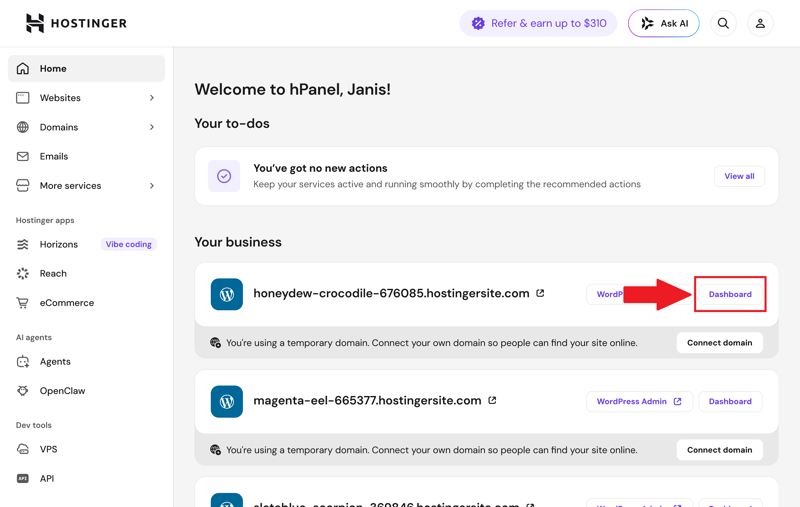Click 'You've got no new actions' text
Image resolution: width=800 pixels, height=507 pixels.
point(320,168)
